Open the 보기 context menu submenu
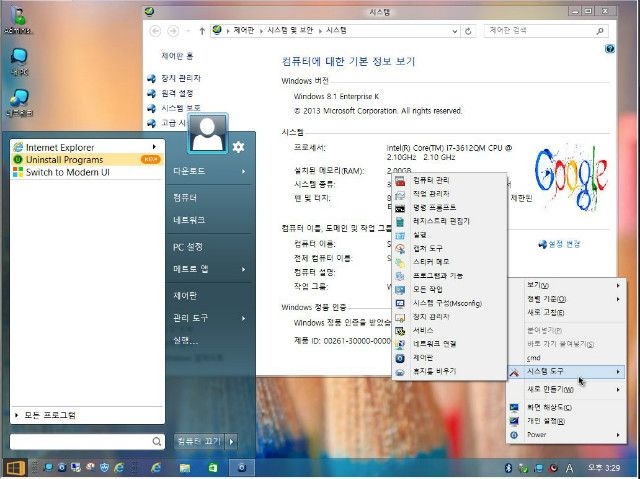This screenshot has width=640, height=479. [567, 285]
